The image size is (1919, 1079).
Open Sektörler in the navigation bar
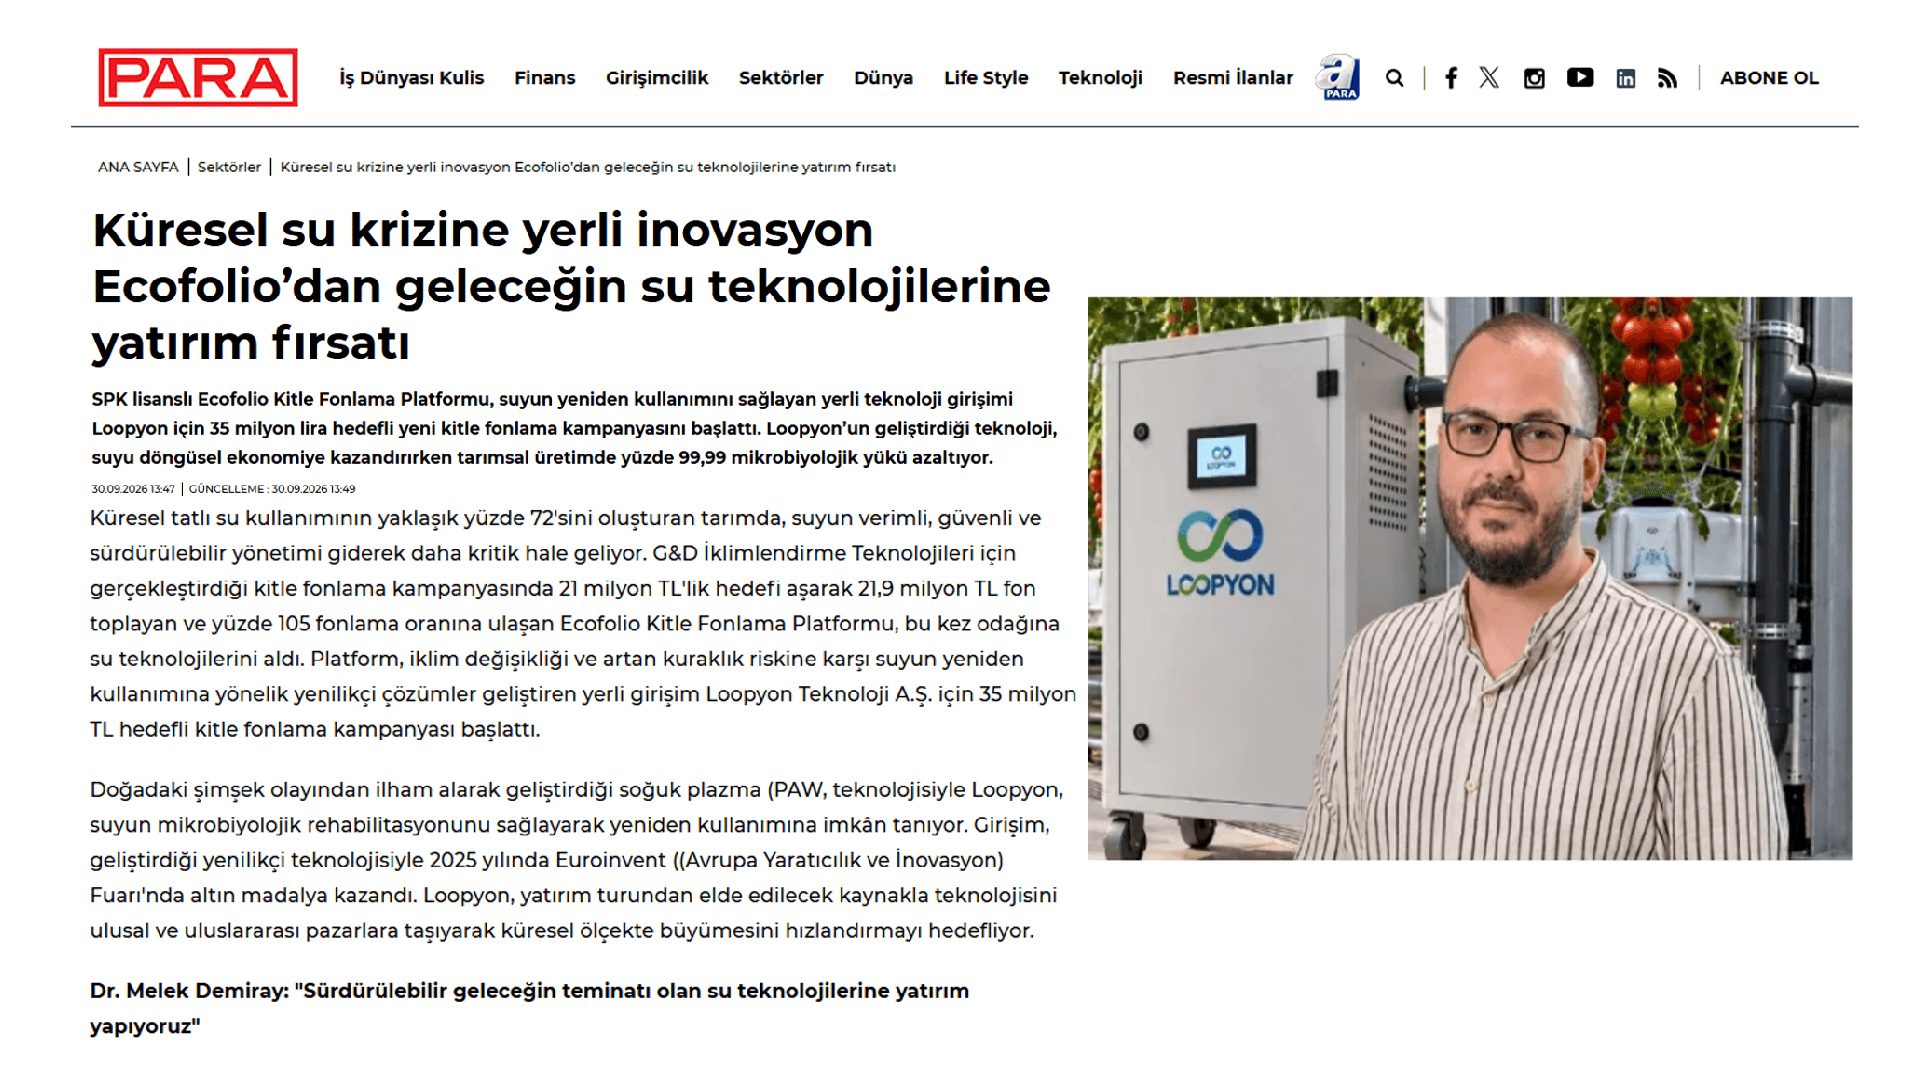(781, 78)
